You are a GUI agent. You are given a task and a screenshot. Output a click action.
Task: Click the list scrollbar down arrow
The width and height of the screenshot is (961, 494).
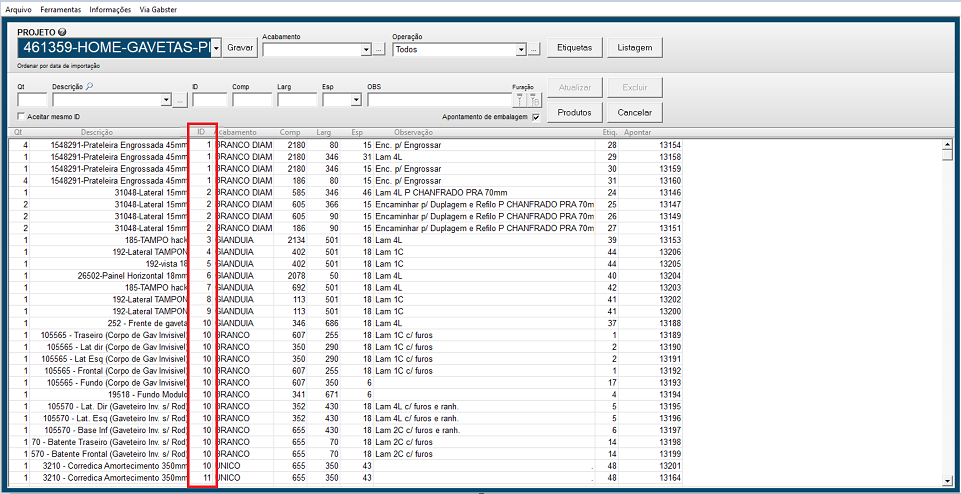click(947, 481)
